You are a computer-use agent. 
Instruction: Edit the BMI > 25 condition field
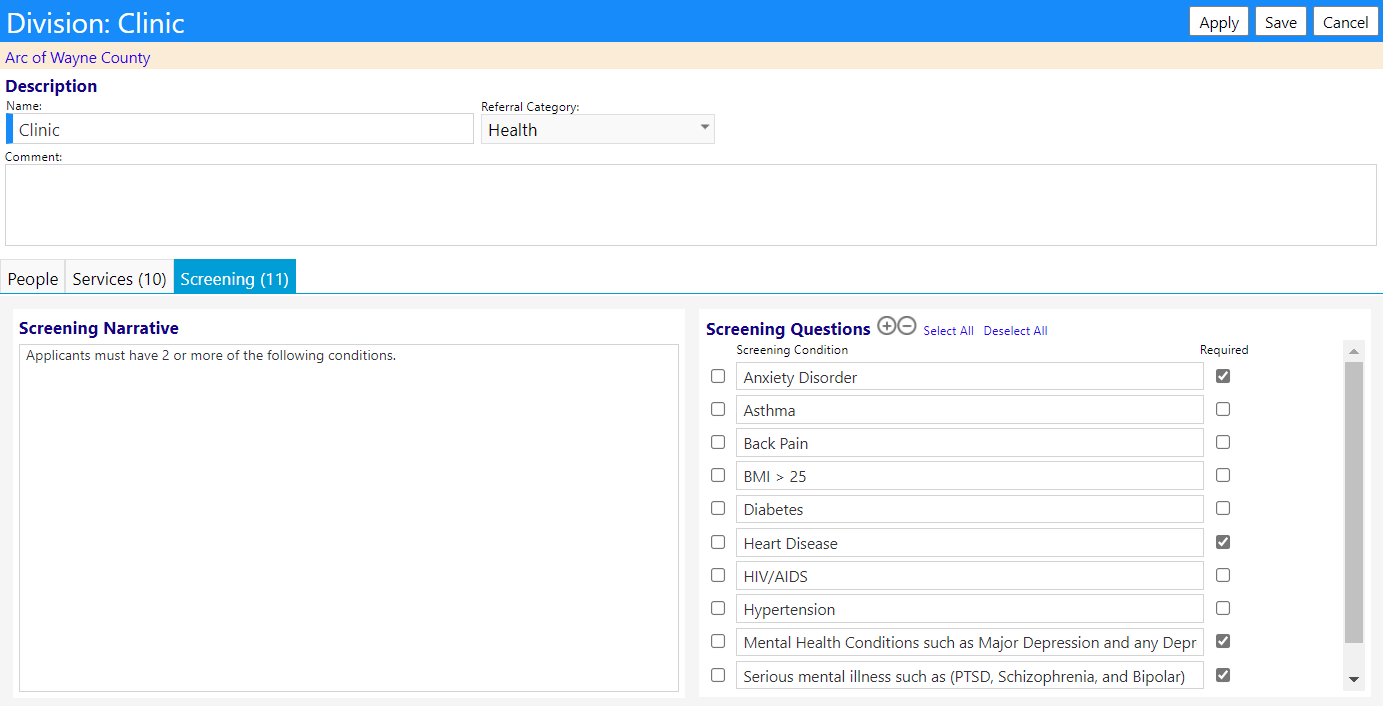[970, 476]
